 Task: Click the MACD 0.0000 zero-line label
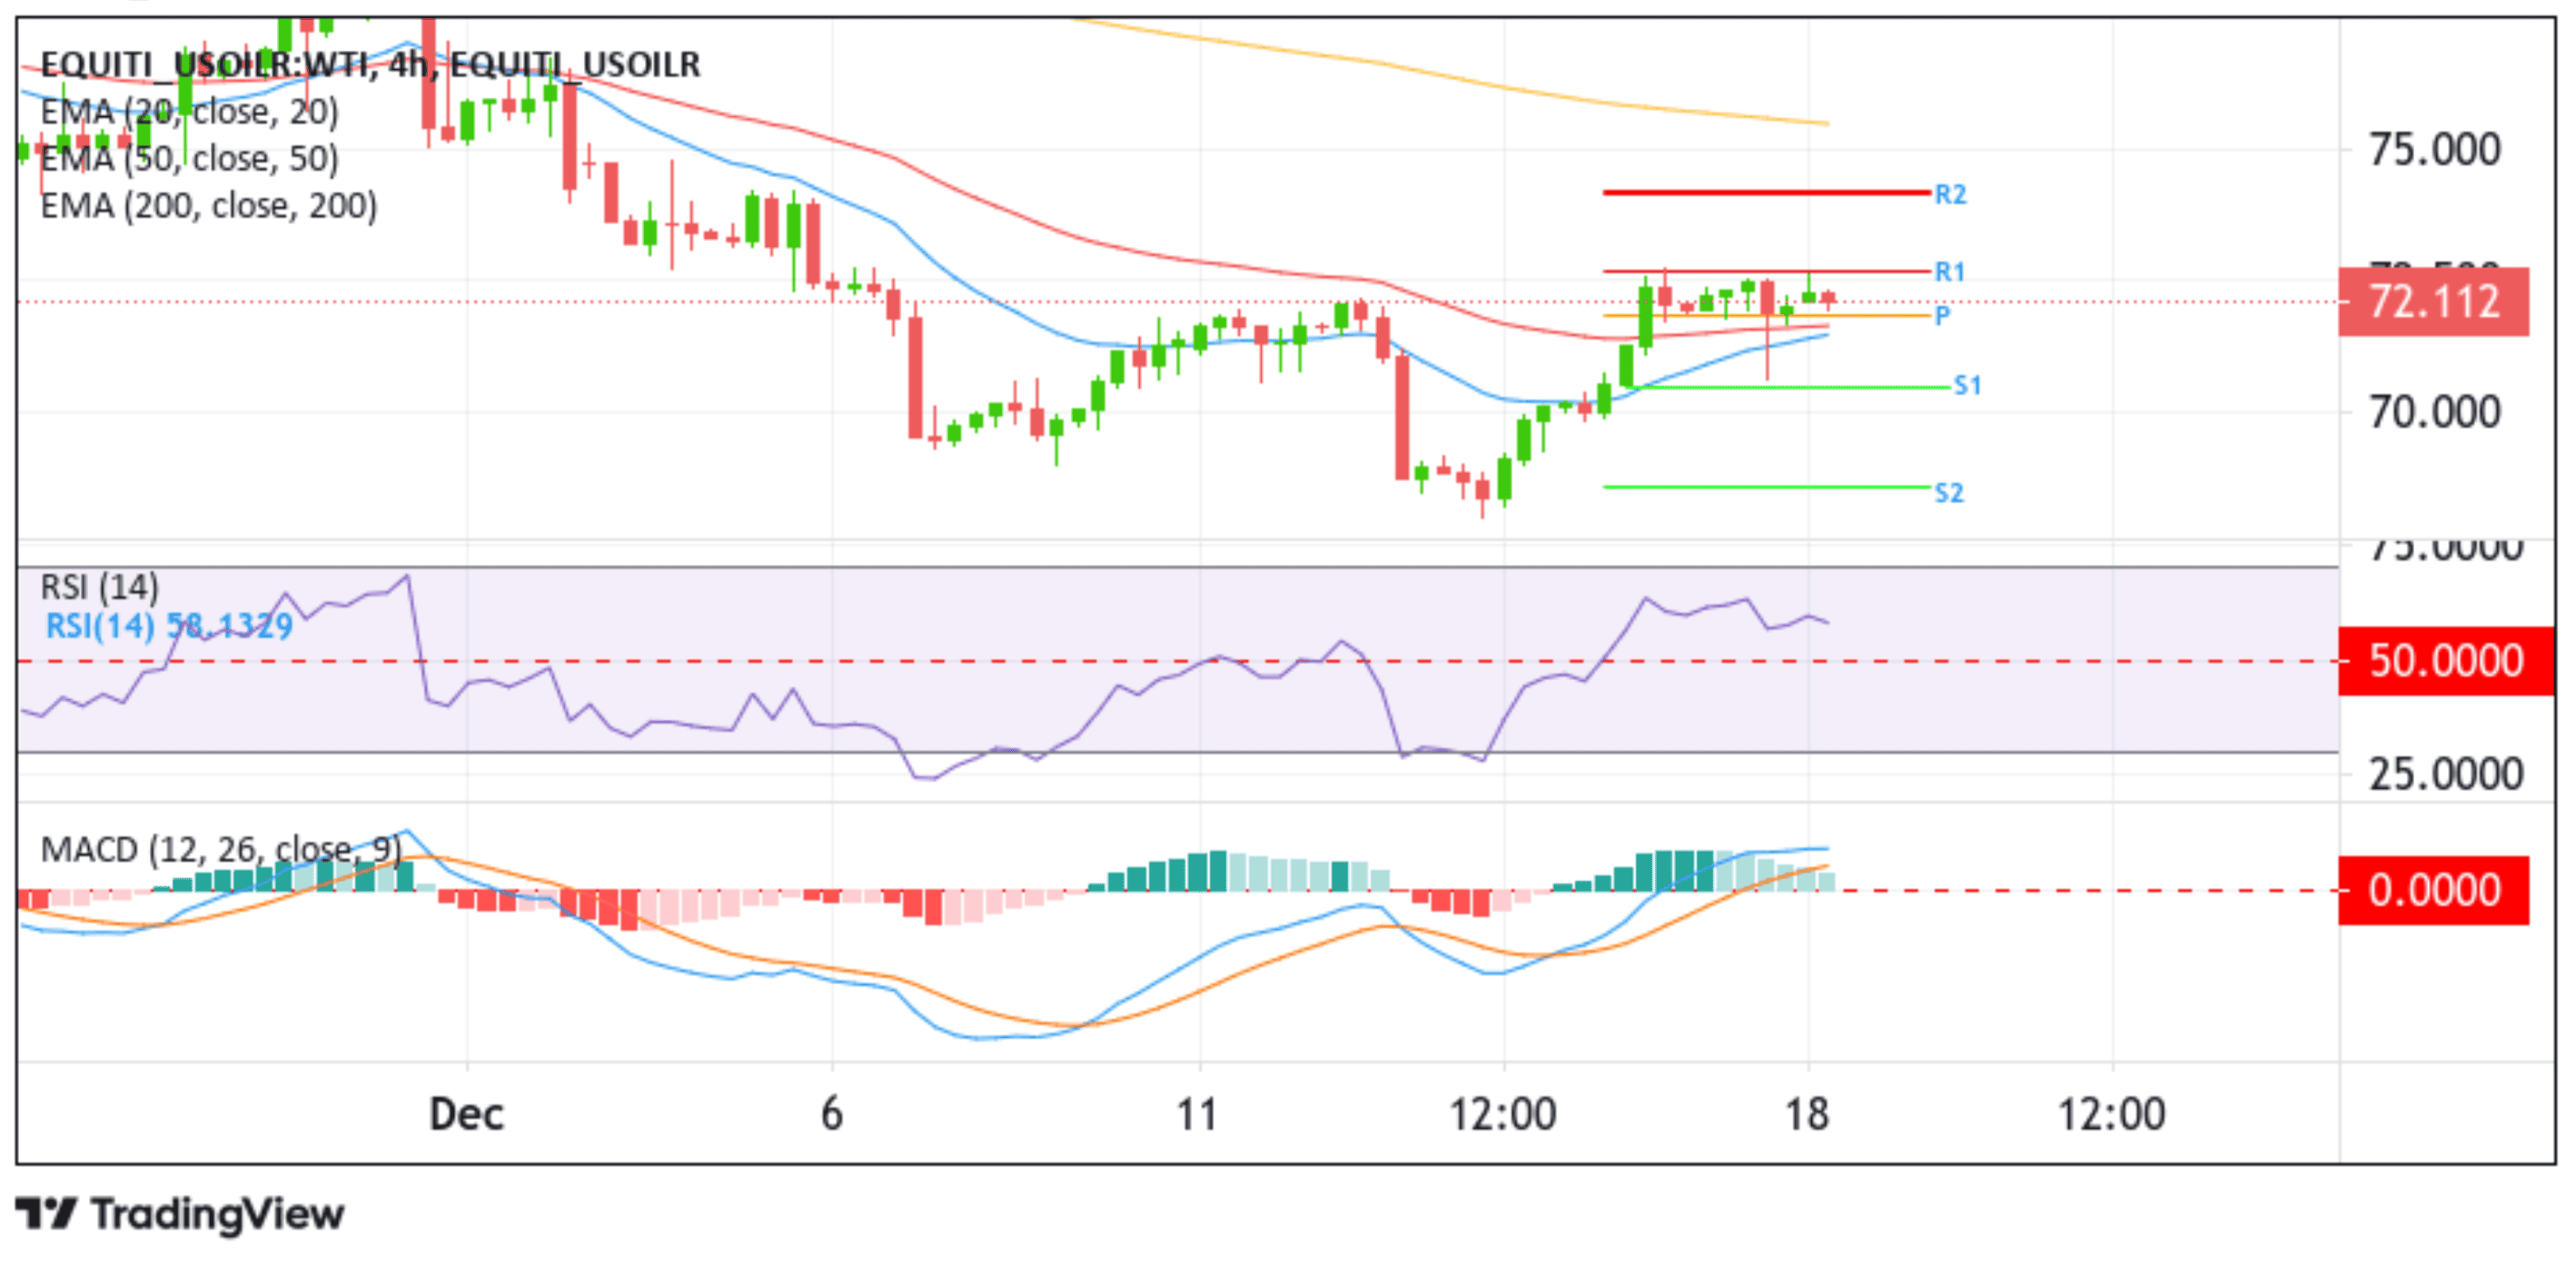point(2433,890)
